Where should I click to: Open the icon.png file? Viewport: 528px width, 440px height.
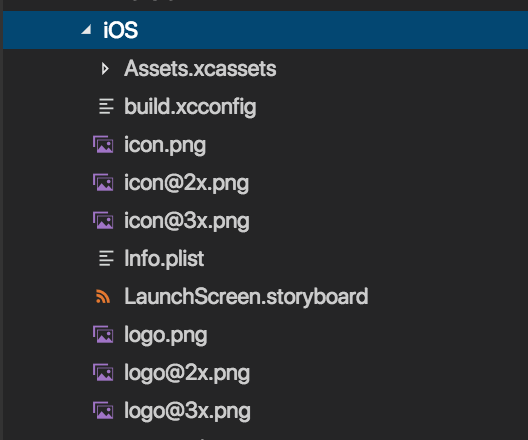165,145
